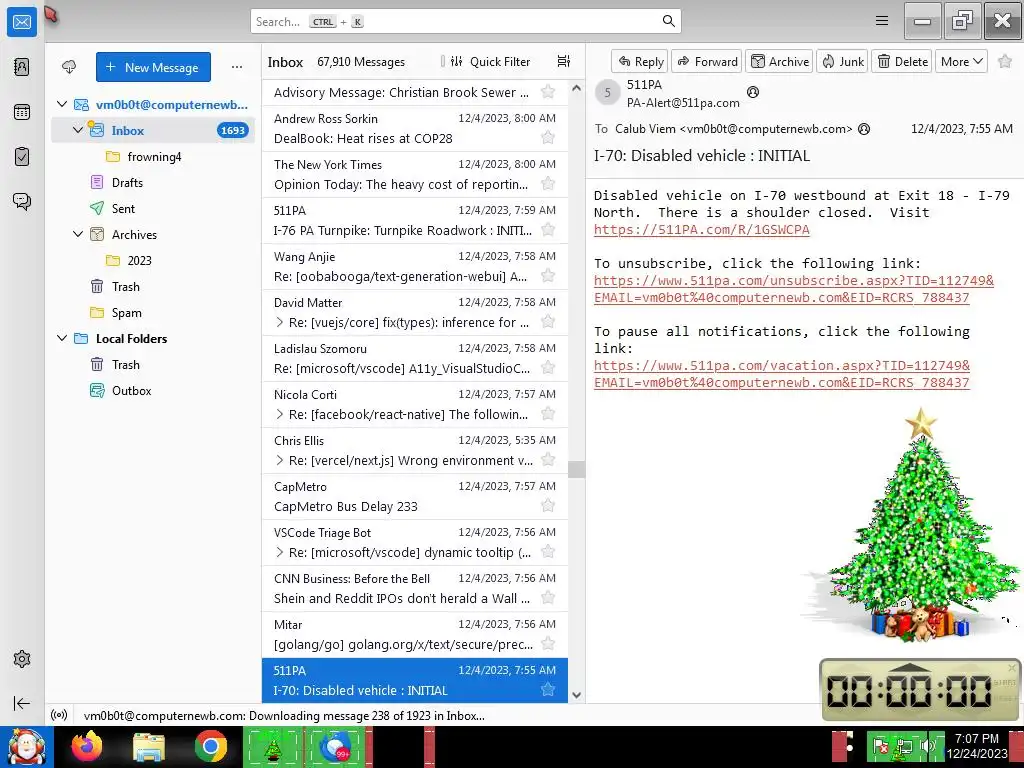The height and width of the screenshot is (768, 1024).
Task: Click message list scrollbar thumb
Action: pyautogui.click(x=576, y=469)
